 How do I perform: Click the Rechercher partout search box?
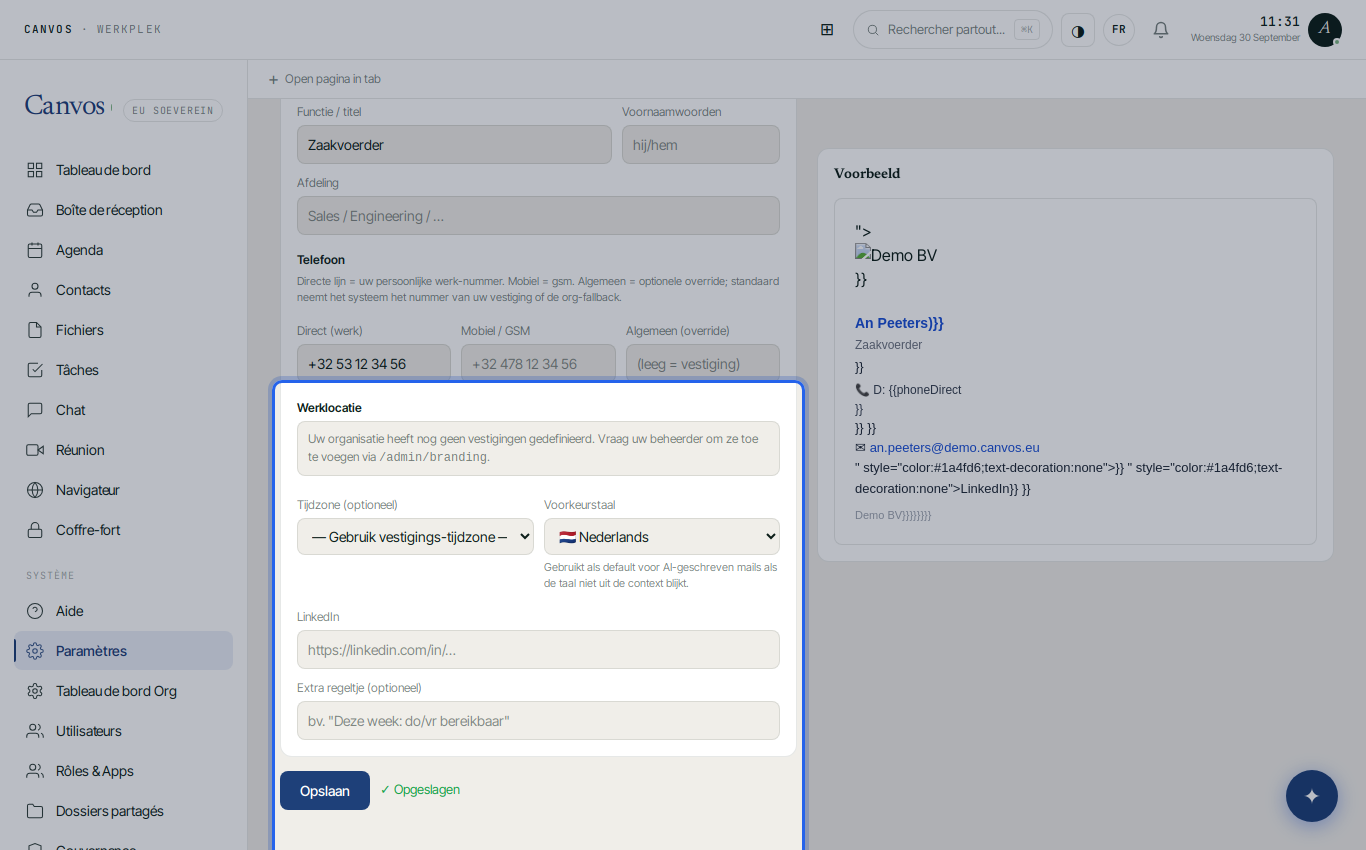[953, 30]
